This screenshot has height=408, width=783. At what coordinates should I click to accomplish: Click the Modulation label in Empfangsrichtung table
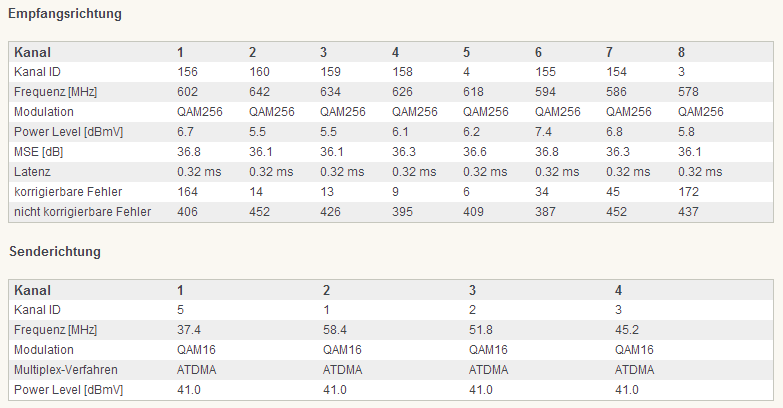click(x=43, y=112)
